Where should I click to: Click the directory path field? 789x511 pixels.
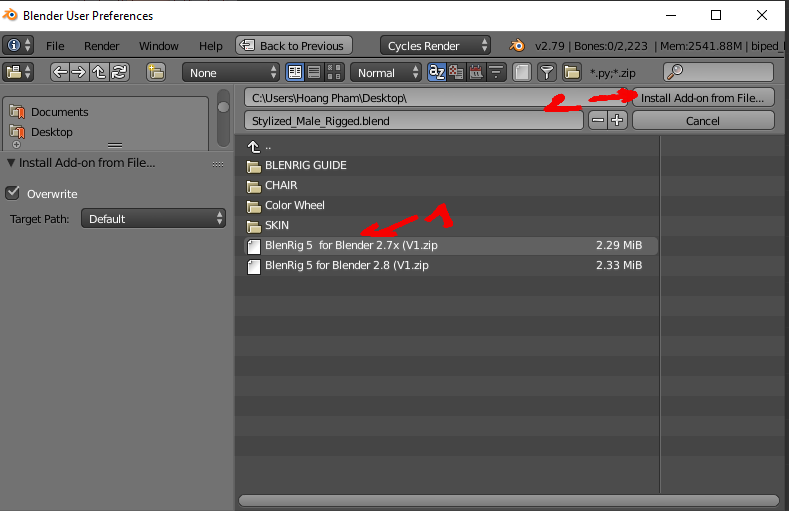coord(436,98)
